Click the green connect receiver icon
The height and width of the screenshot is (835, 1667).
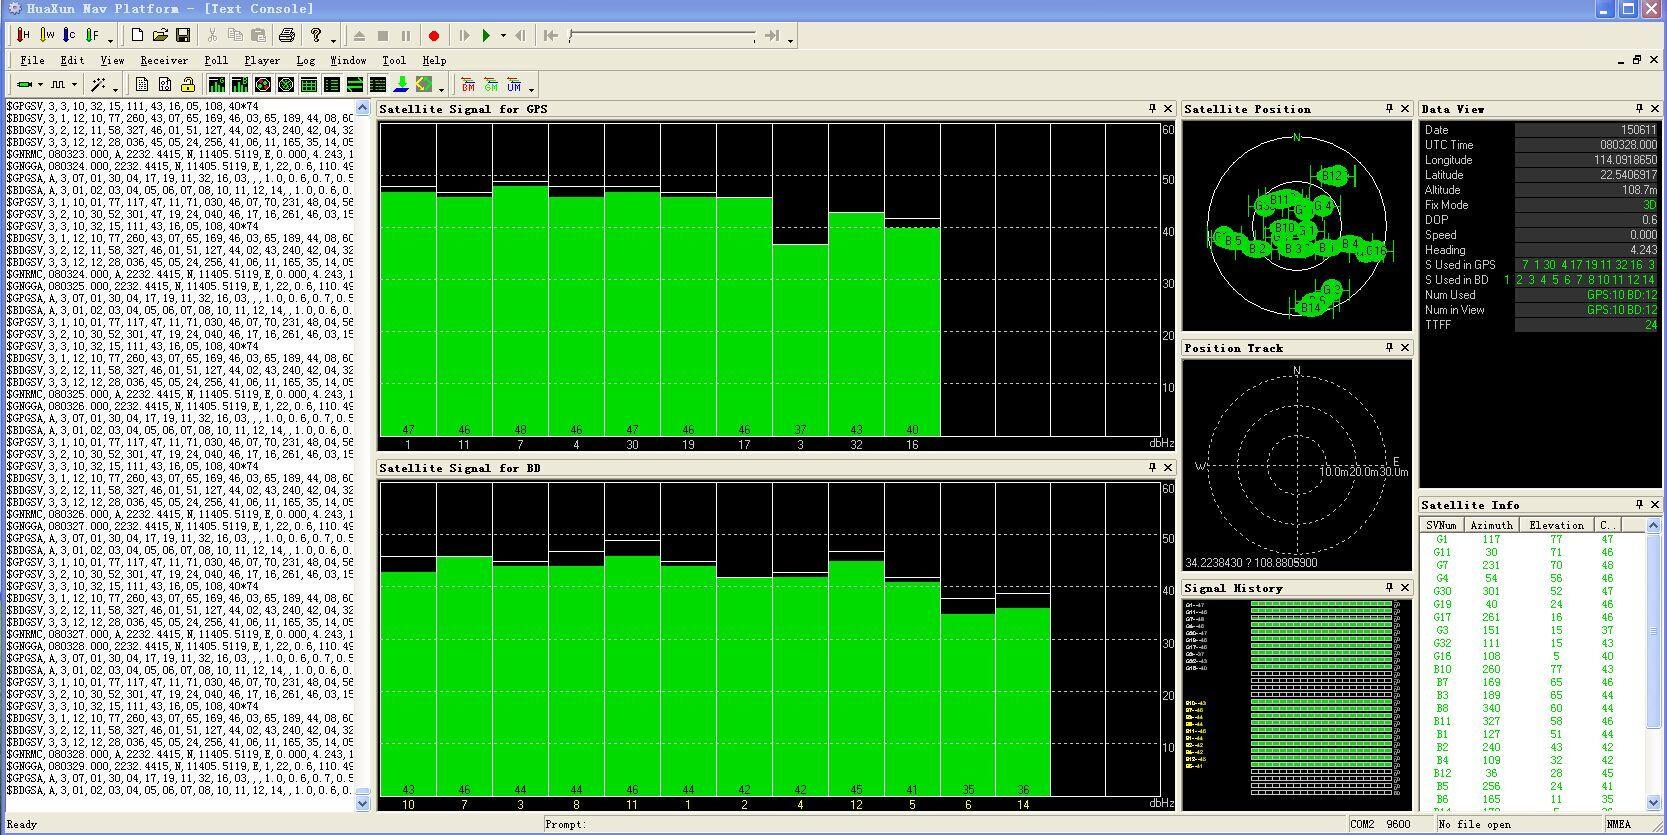coord(26,85)
